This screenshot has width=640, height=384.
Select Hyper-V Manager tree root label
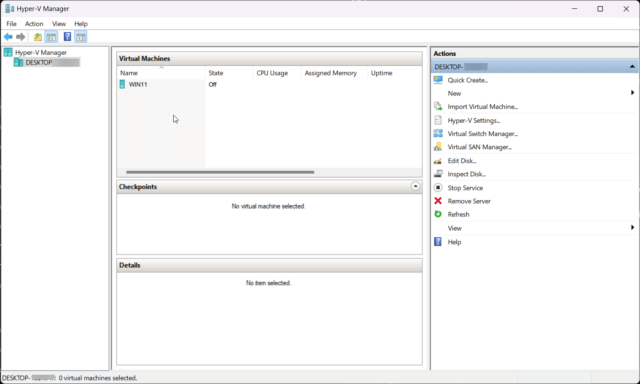coord(41,53)
